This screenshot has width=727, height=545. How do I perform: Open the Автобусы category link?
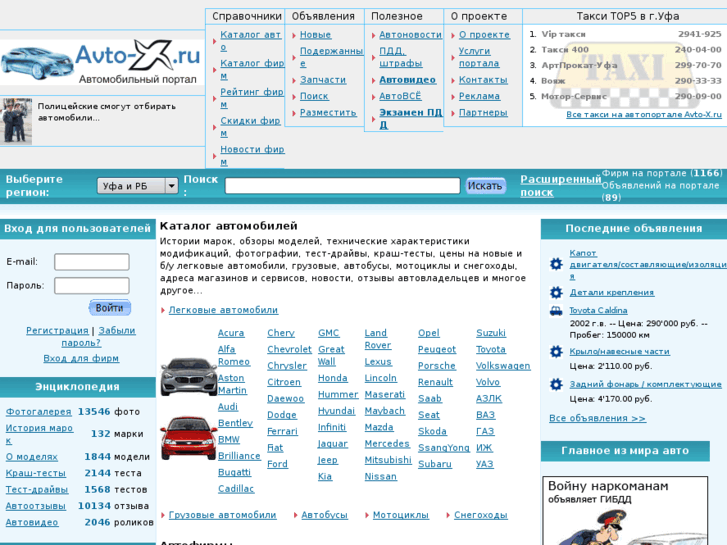(325, 515)
